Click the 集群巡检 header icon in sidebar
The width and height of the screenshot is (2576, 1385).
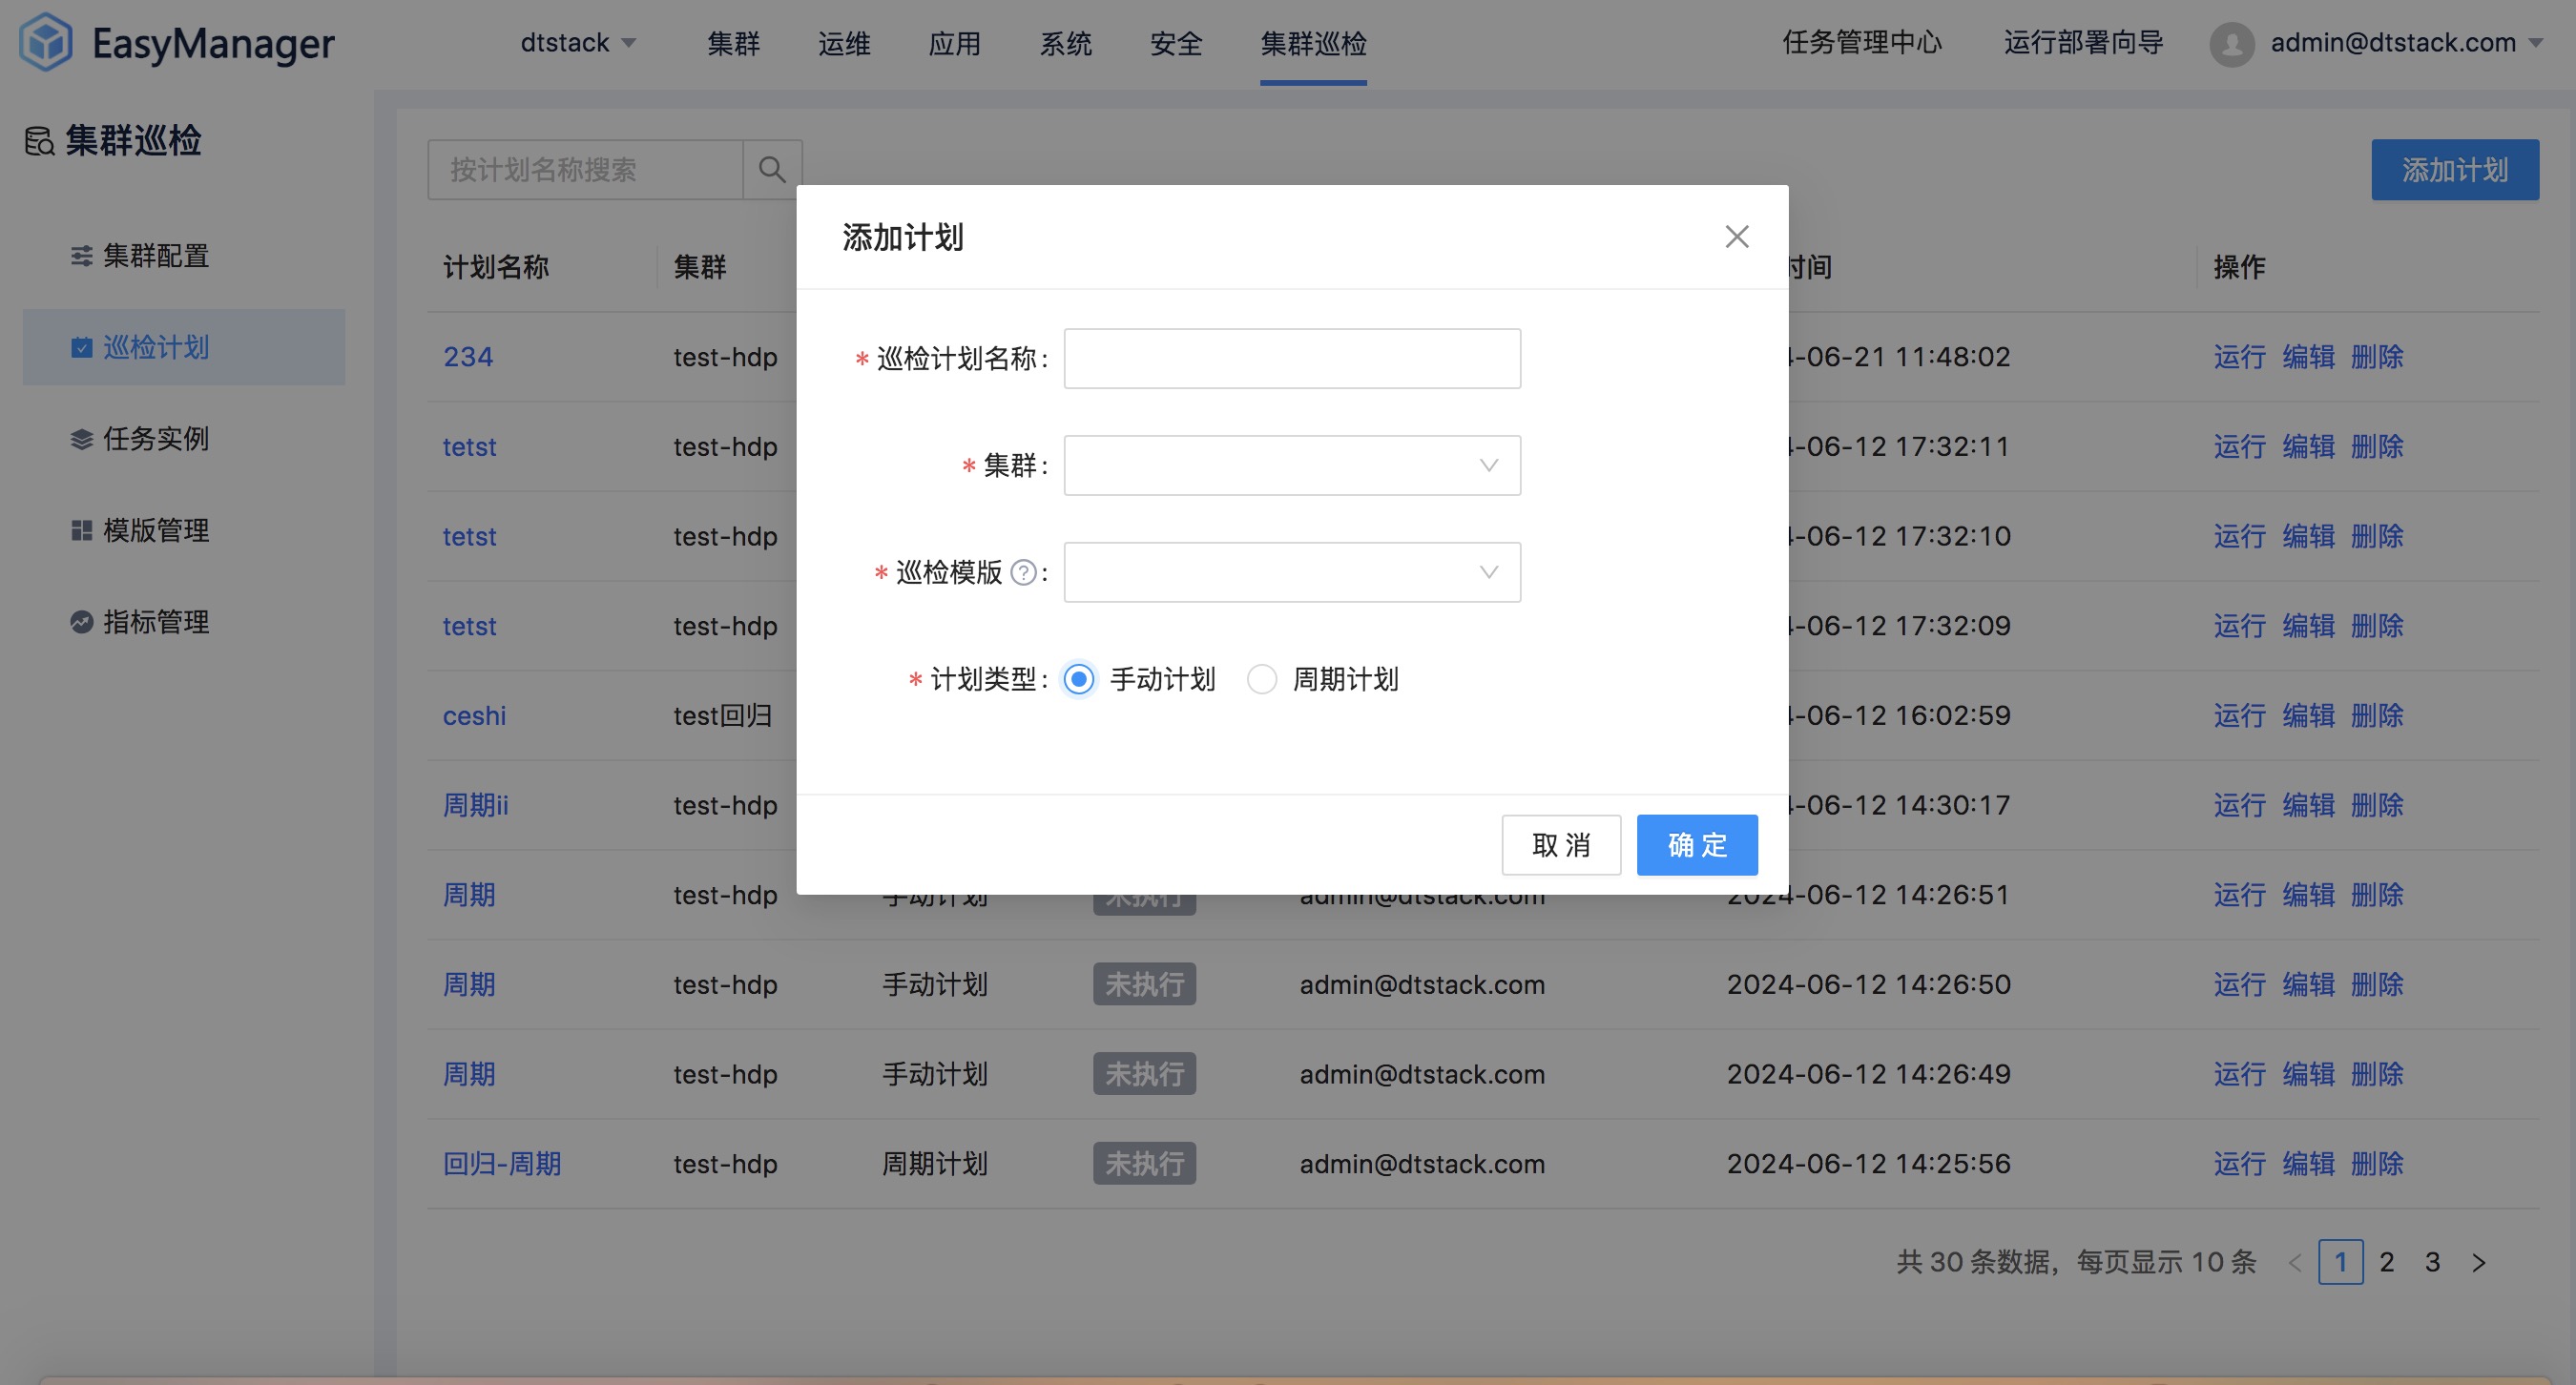pyautogui.click(x=40, y=141)
